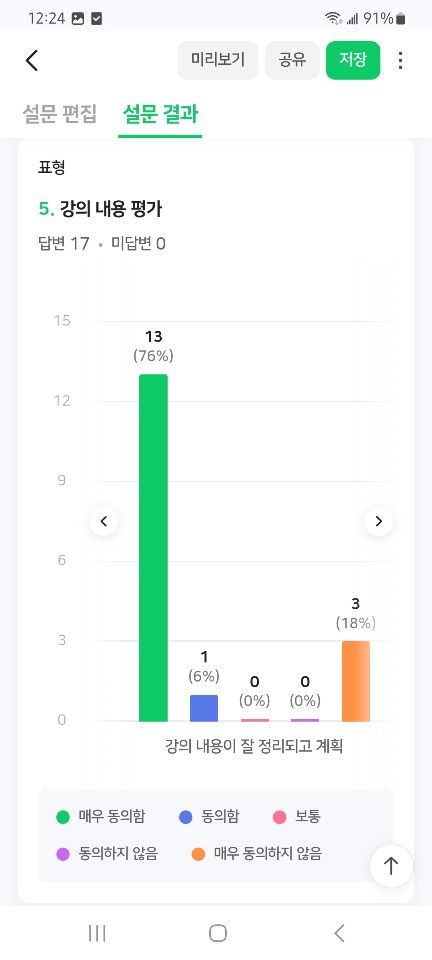
Task: Select the 설문 결과 tab
Action: tap(160, 114)
